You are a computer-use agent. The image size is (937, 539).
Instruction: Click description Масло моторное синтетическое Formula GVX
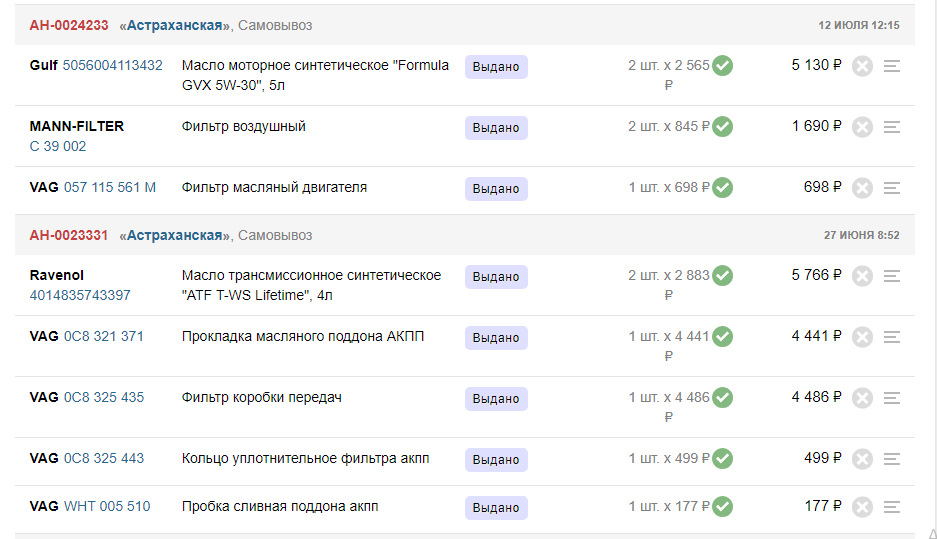point(315,75)
